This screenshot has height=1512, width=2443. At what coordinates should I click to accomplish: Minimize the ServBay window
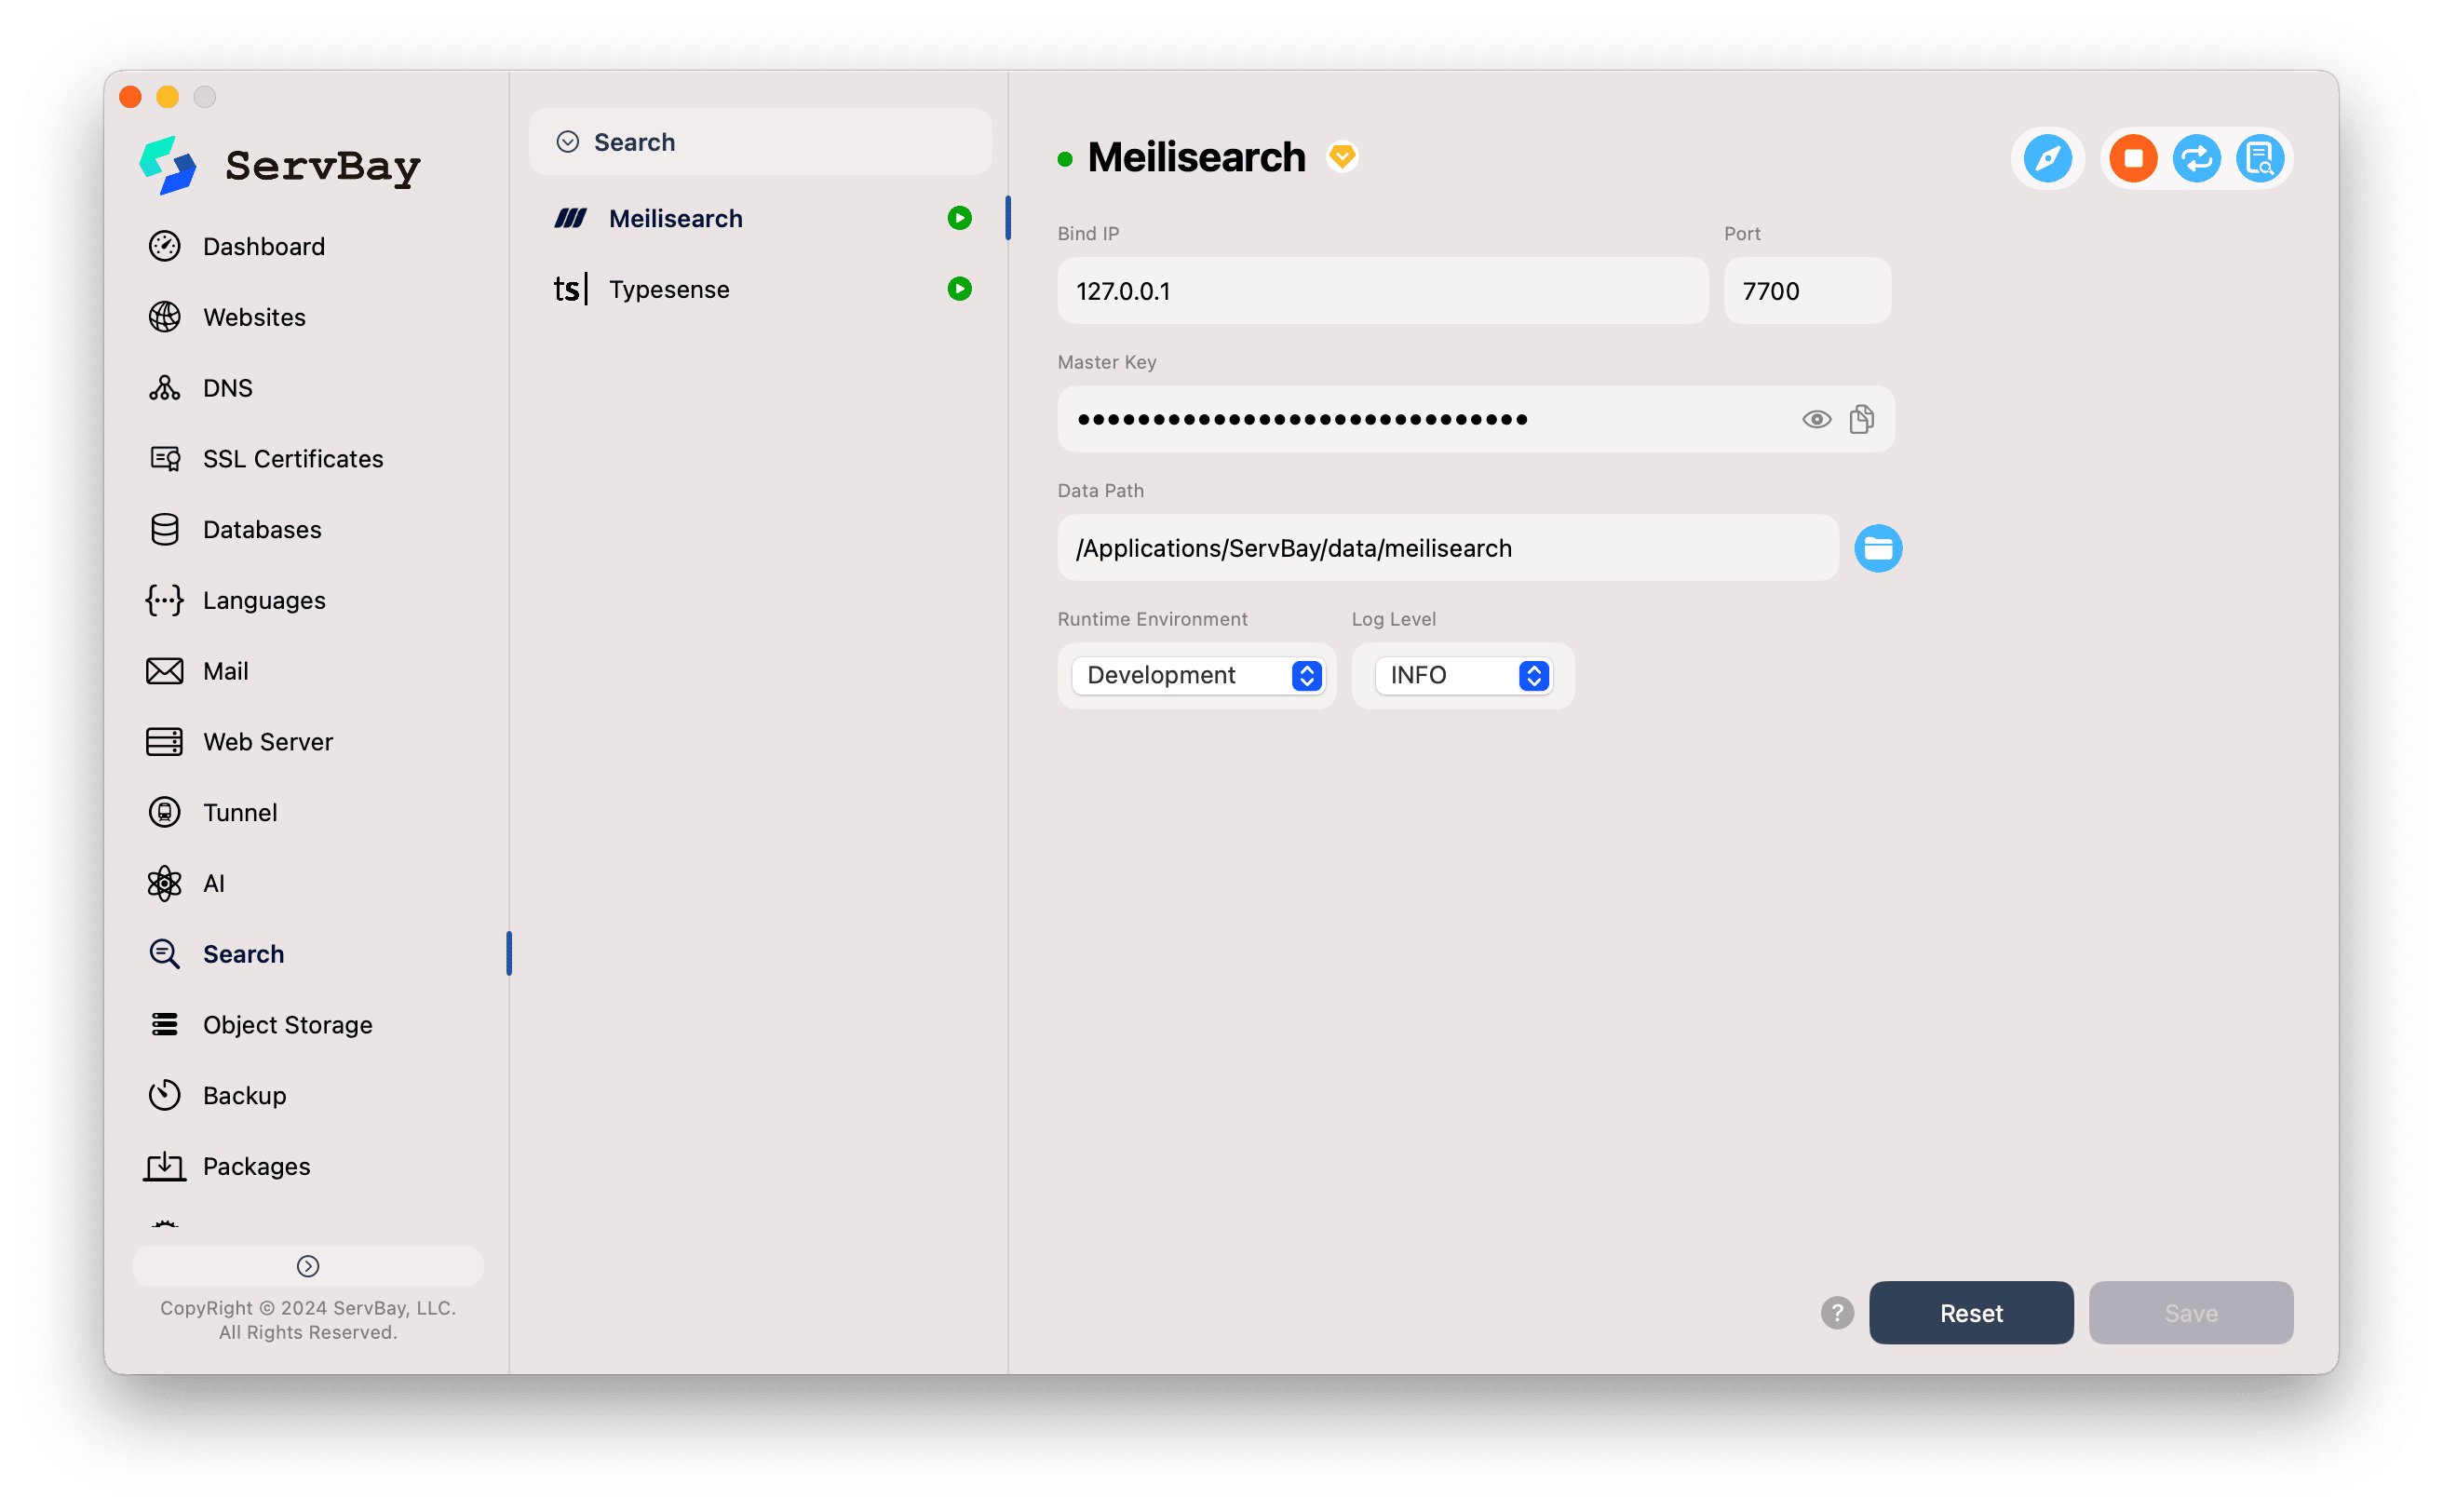point(167,97)
